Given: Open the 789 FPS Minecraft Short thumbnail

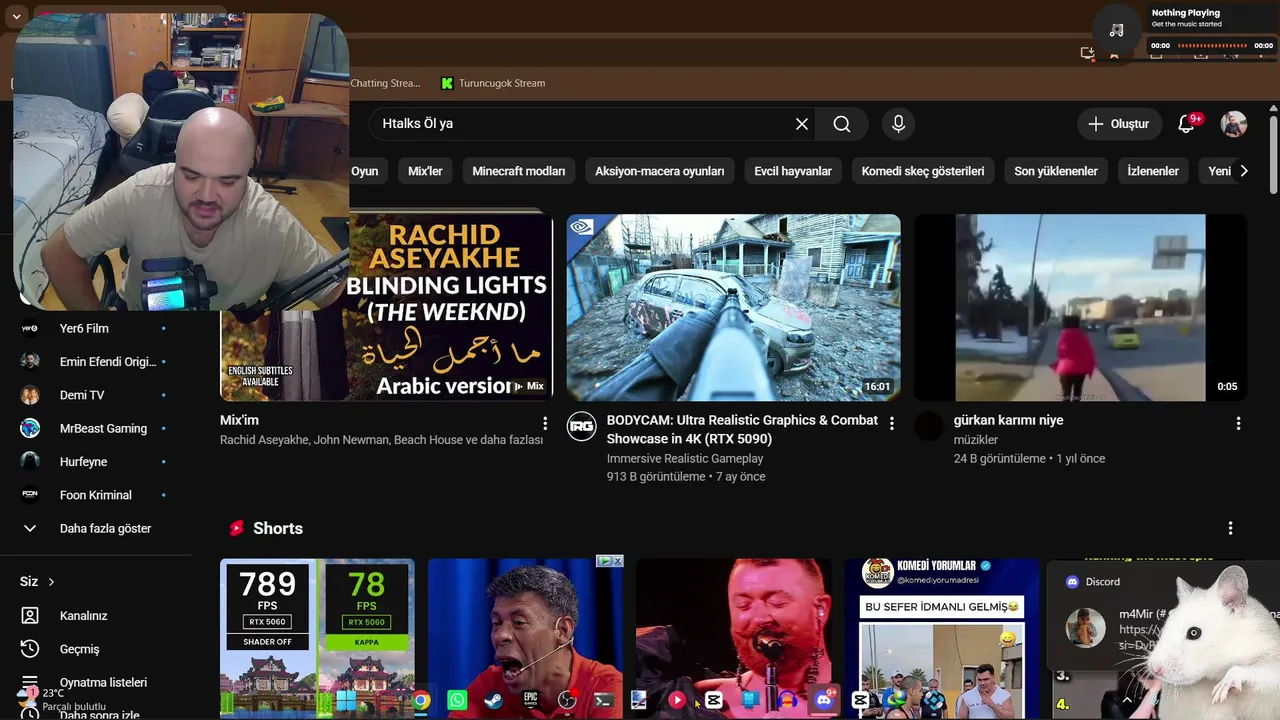Looking at the screenshot, I should [317, 639].
